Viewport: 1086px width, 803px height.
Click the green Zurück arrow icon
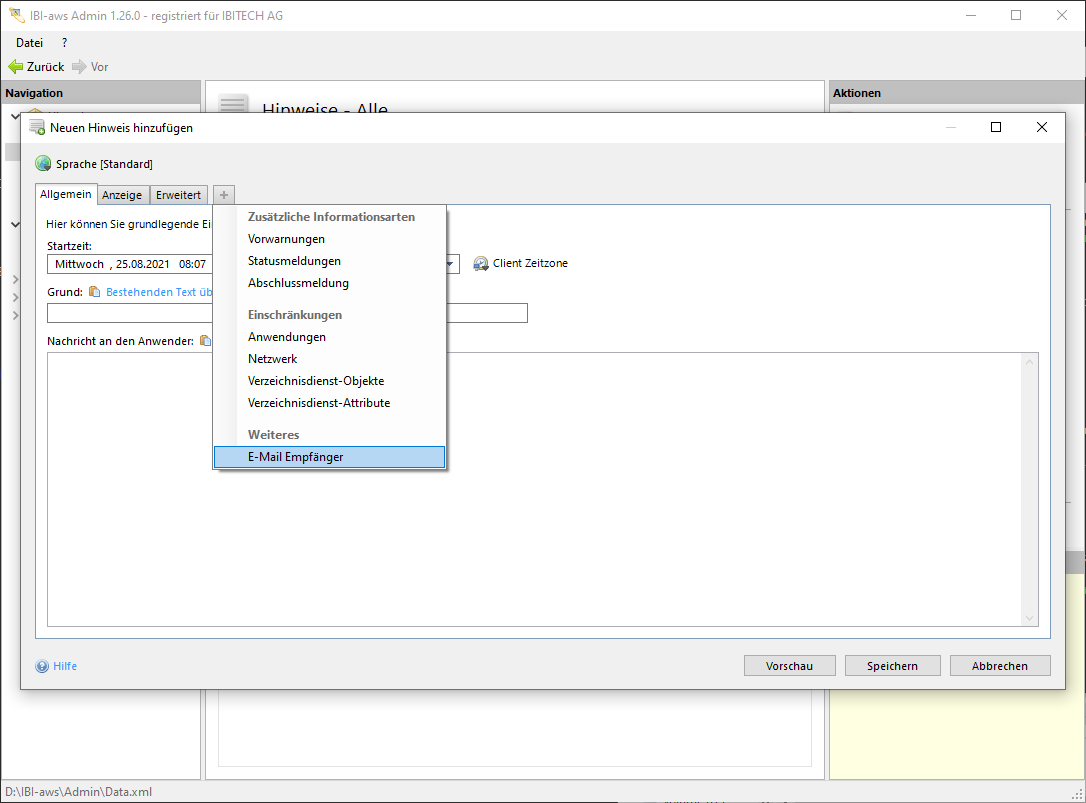click(x=15, y=67)
